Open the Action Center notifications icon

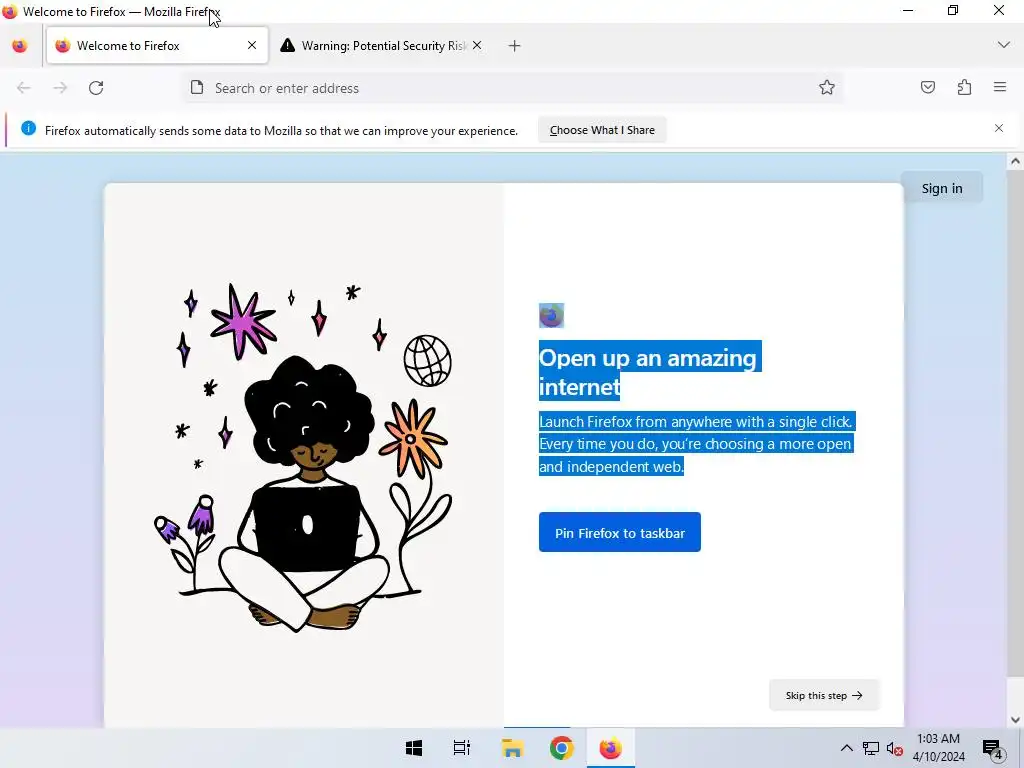click(x=992, y=748)
